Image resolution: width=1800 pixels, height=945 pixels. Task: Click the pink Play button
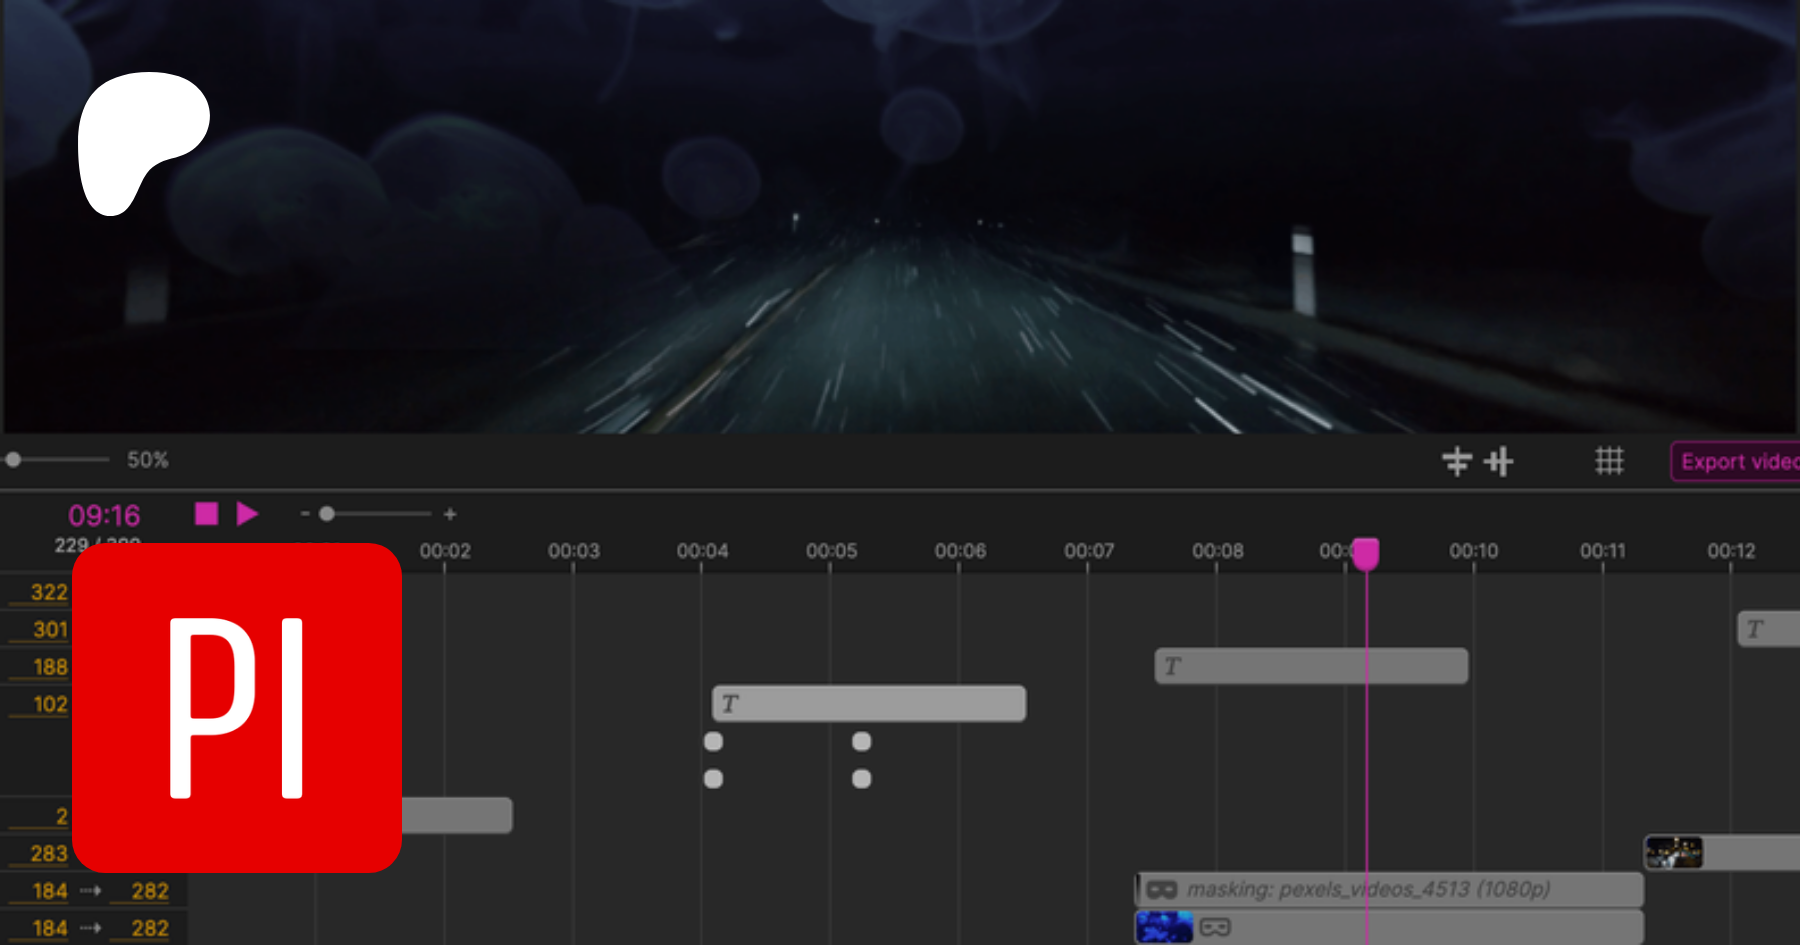tap(247, 514)
